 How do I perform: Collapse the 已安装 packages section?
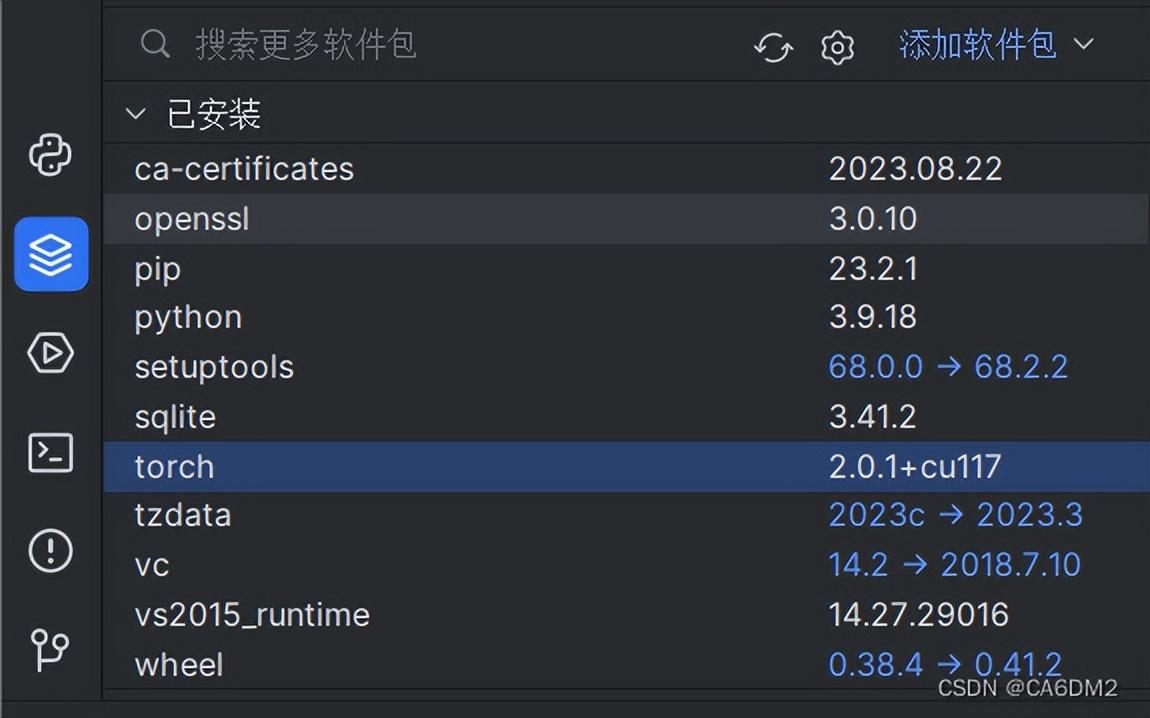click(x=136, y=113)
